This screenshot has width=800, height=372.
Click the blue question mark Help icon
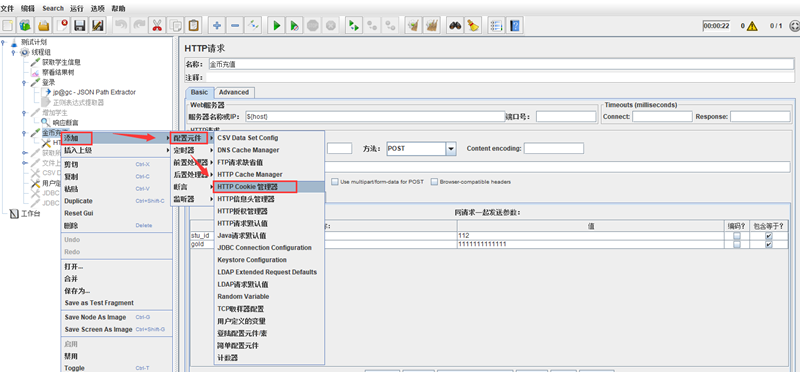[515, 25]
